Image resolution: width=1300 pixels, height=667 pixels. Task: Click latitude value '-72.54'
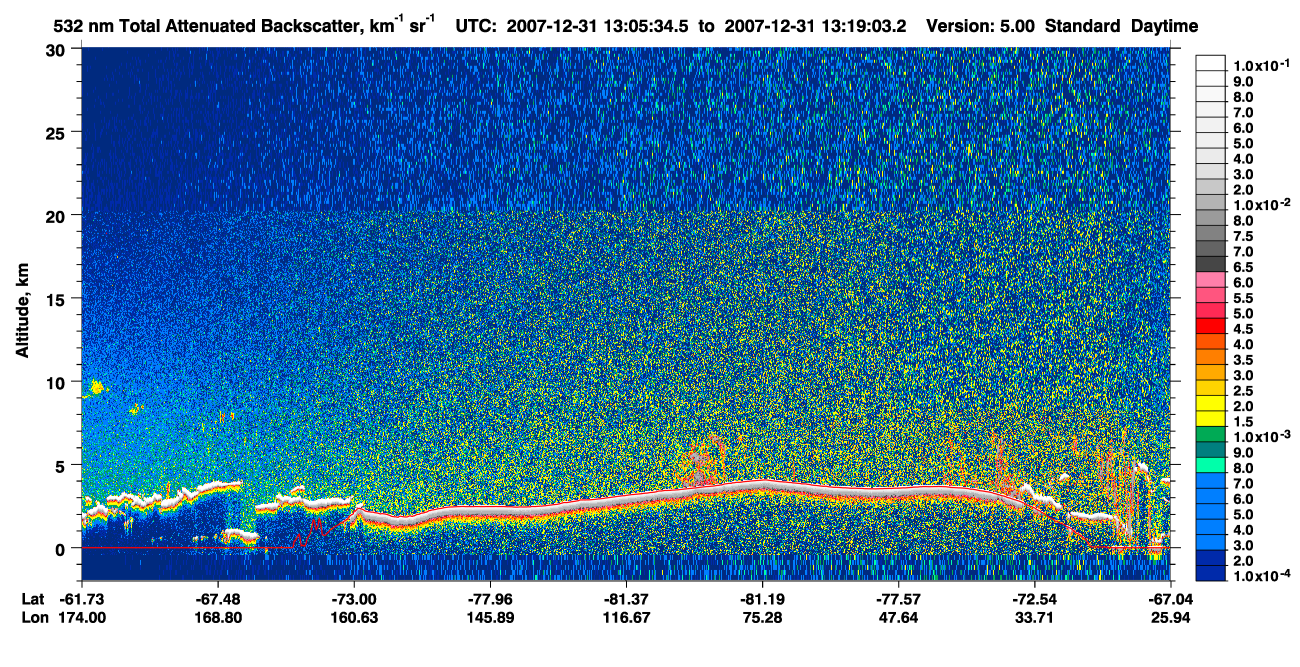(x=1034, y=599)
